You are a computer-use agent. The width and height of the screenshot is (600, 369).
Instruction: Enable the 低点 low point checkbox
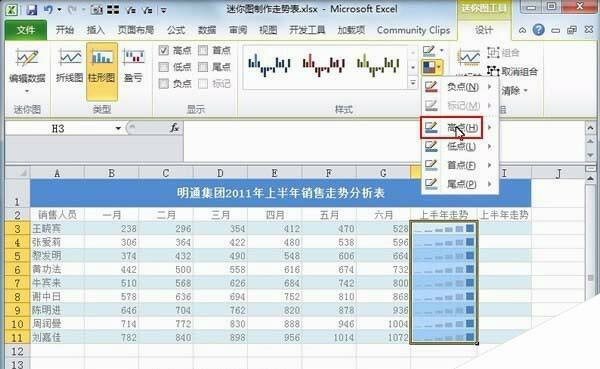click(164, 67)
